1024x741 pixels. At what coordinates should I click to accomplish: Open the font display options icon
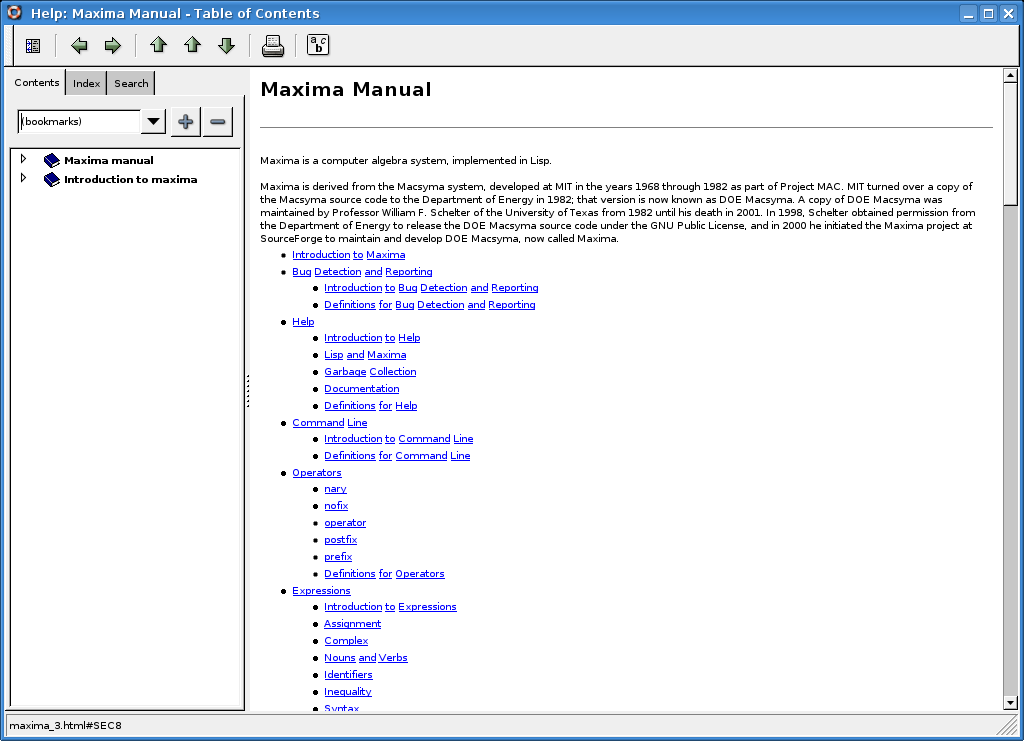pos(318,45)
